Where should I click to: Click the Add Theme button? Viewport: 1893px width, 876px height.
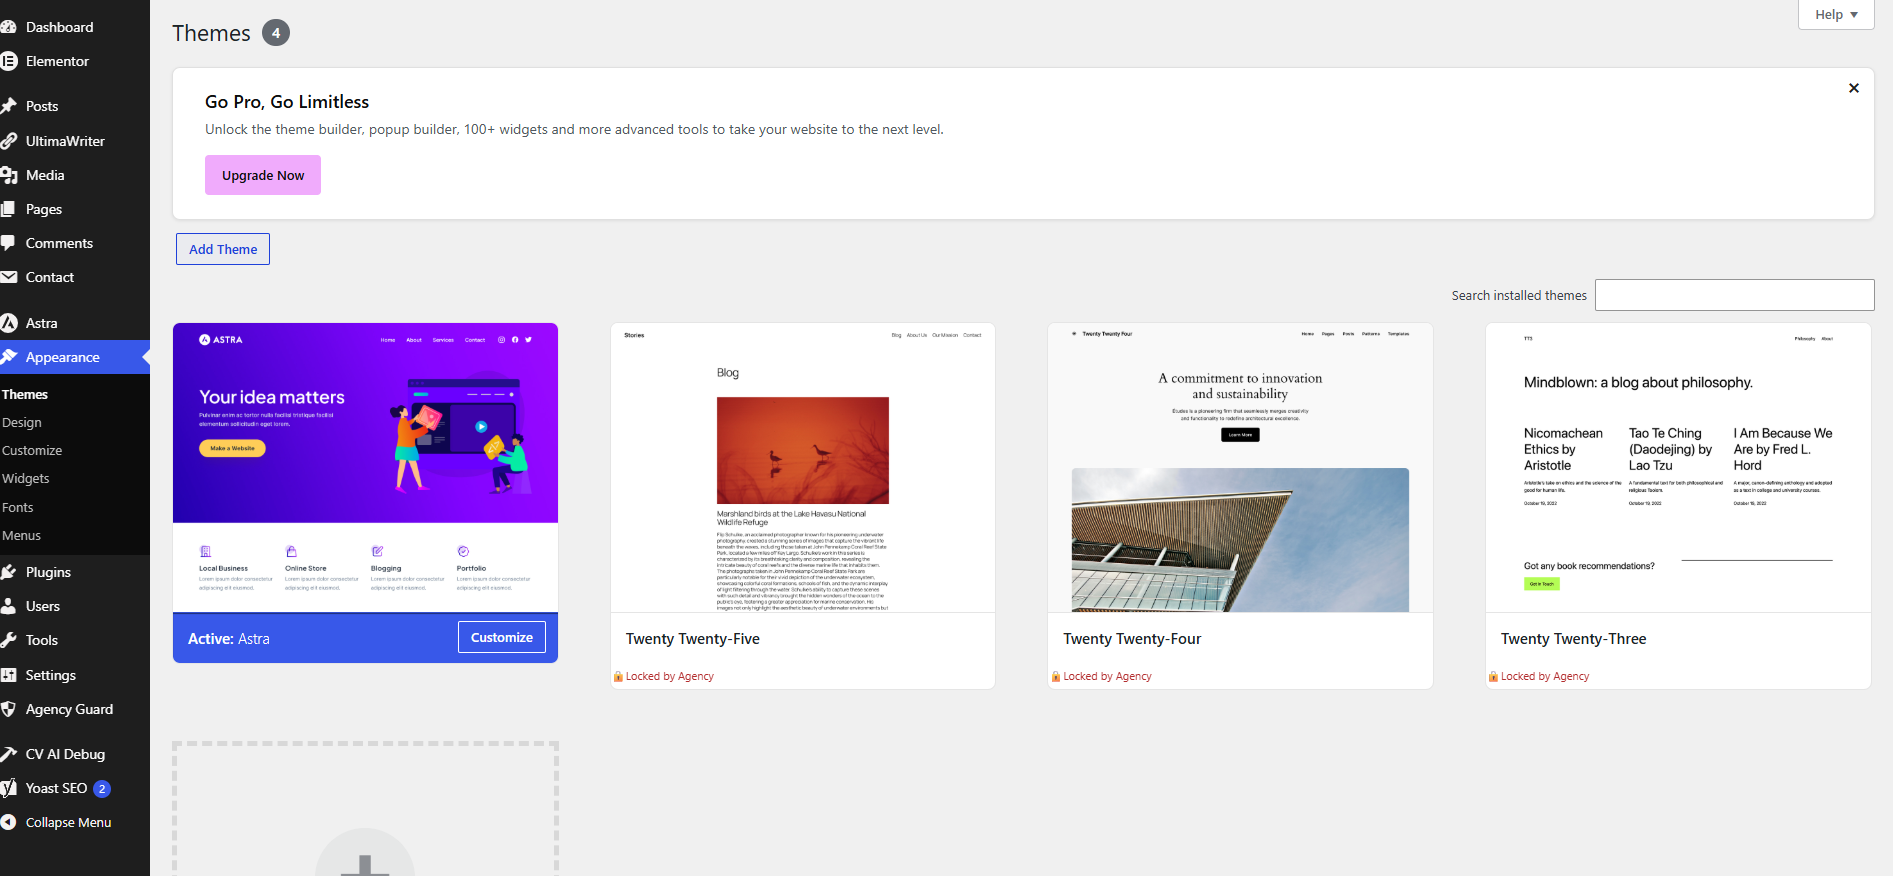(223, 249)
